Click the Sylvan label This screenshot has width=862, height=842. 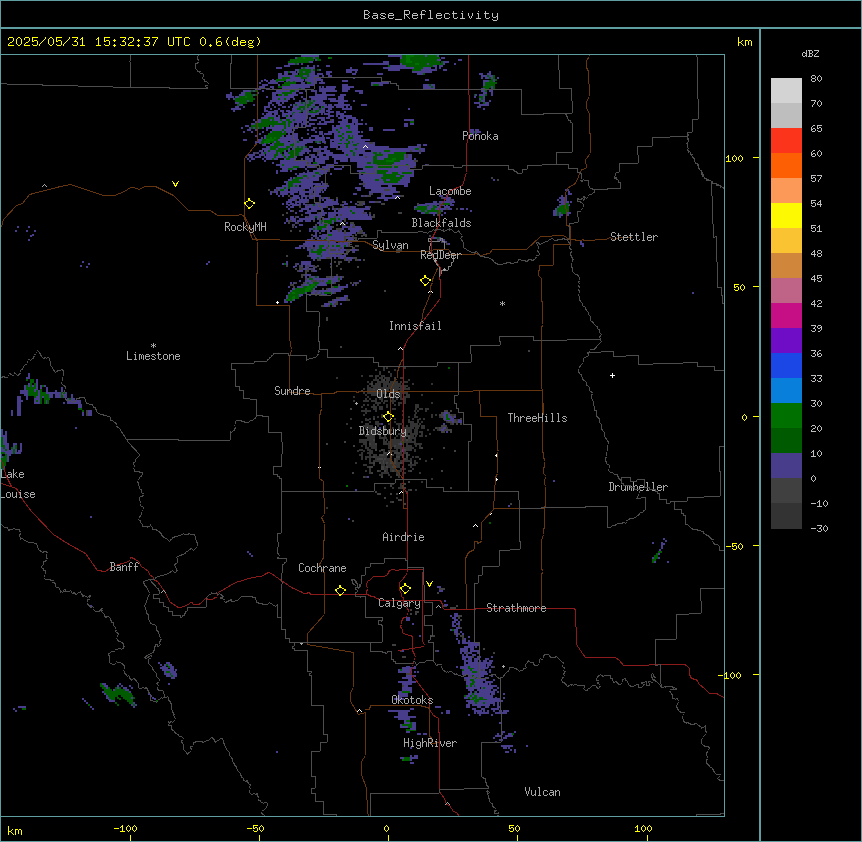pos(390,245)
